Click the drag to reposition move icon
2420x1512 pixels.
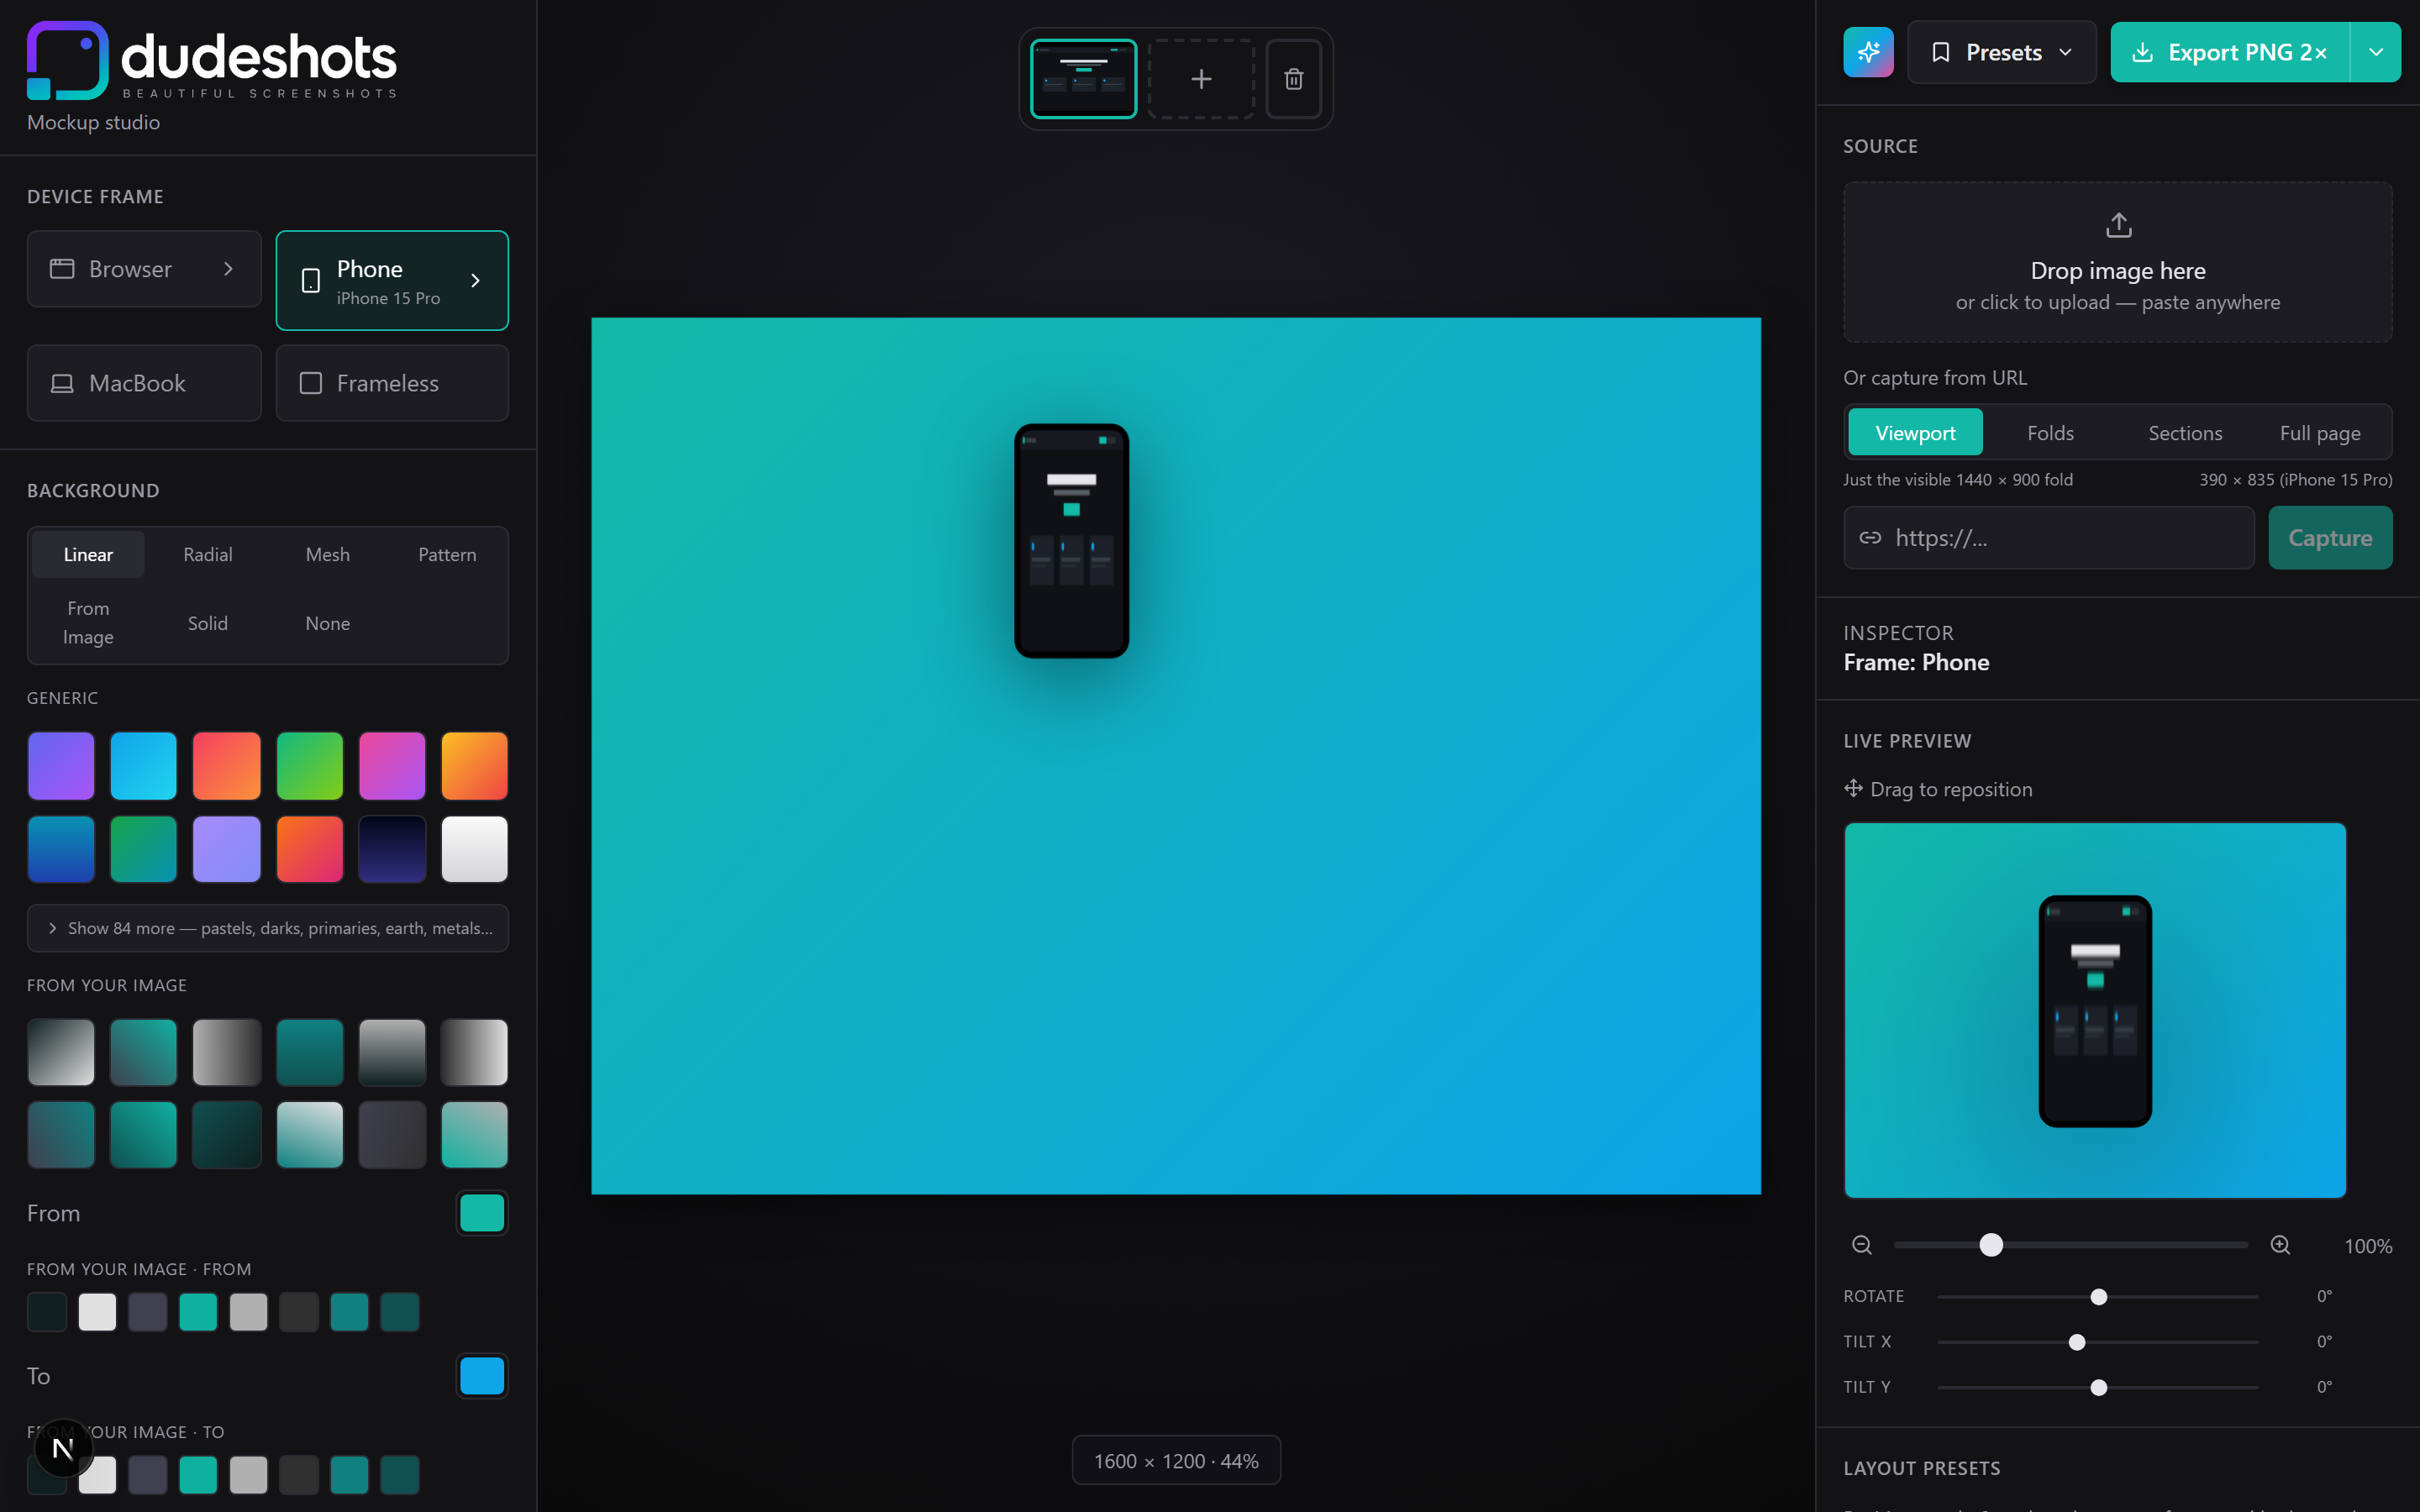point(1853,788)
